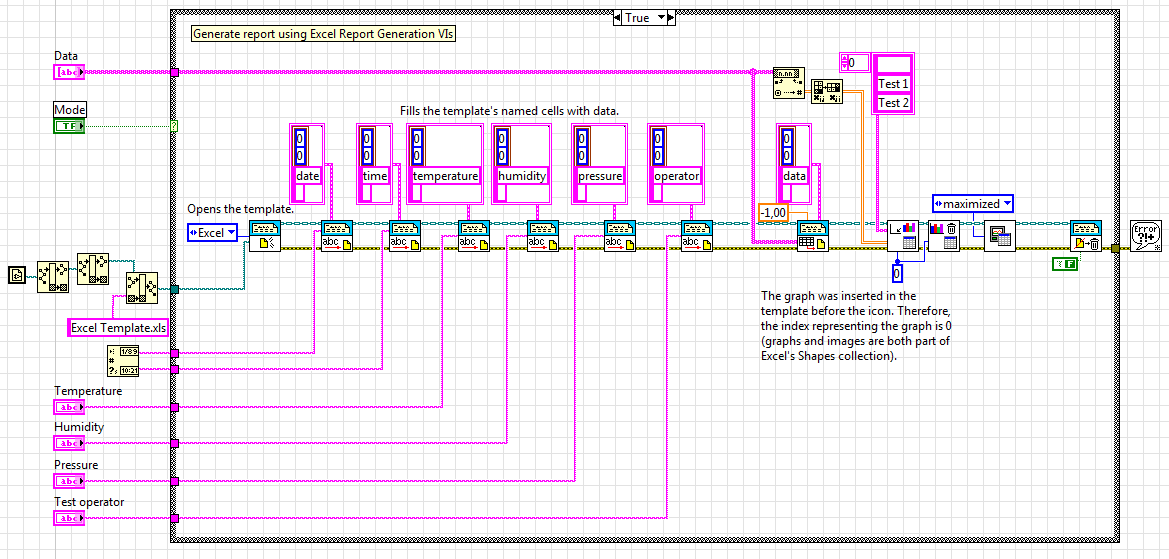The width and height of the screenshot is (1169, 559).
Task: Click the operator bookmark name string
Action: tap(677, 177)
